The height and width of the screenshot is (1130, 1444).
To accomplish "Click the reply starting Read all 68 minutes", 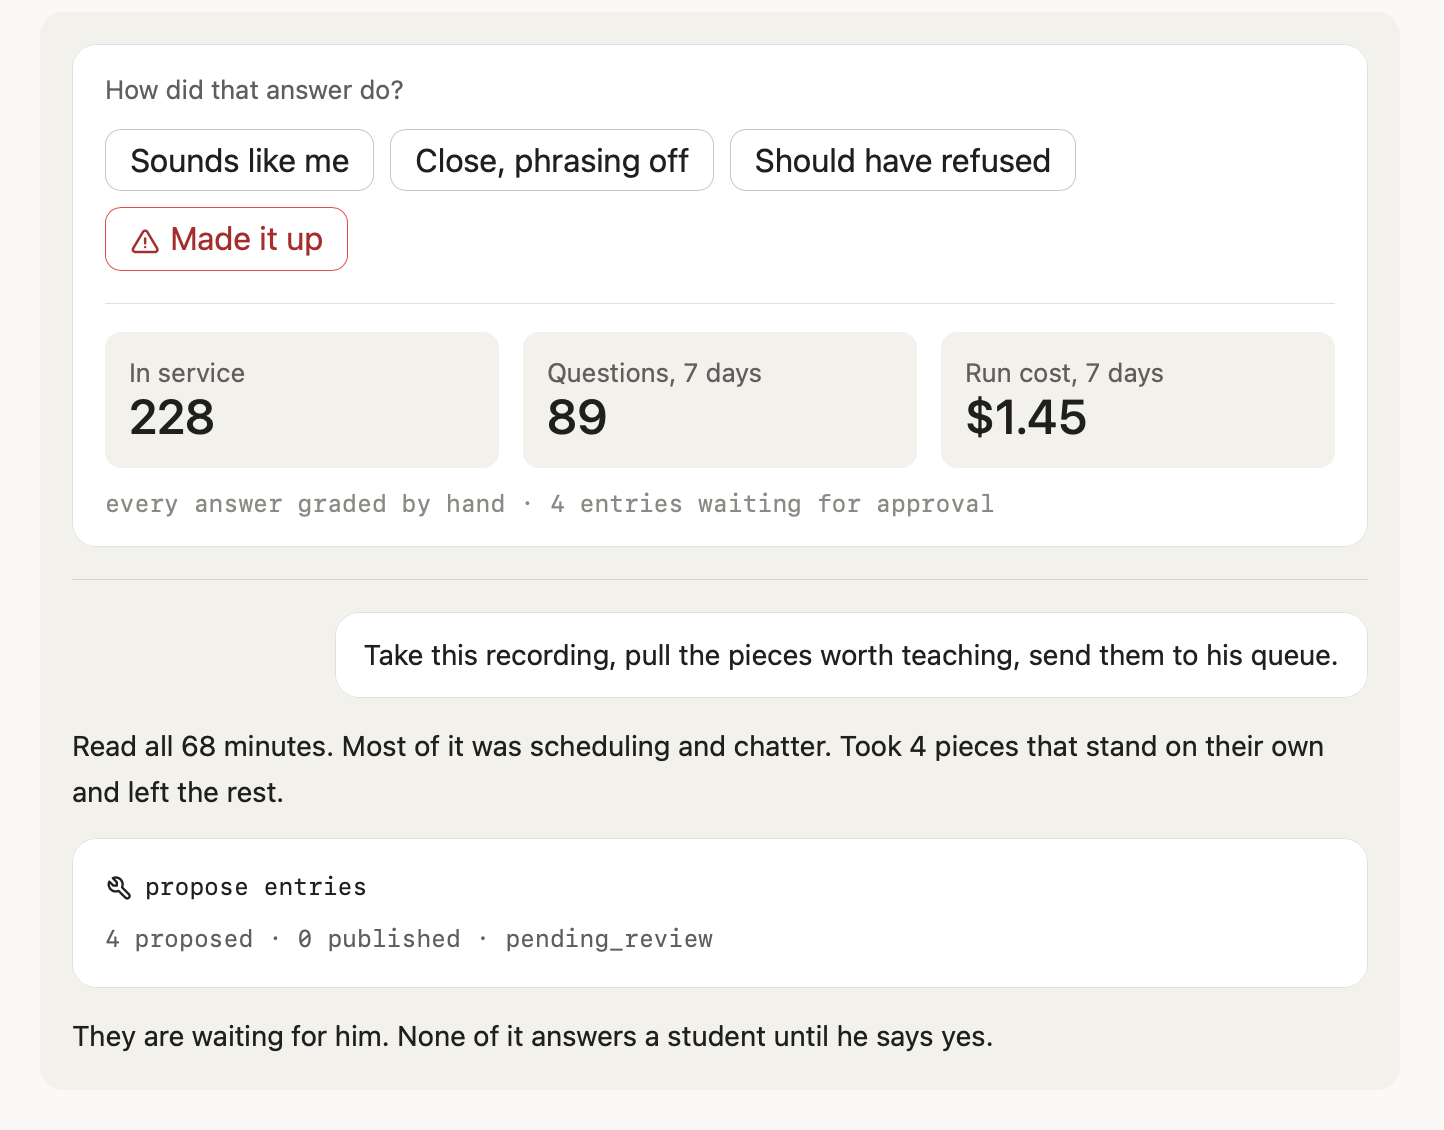I will tap(698, 769).
